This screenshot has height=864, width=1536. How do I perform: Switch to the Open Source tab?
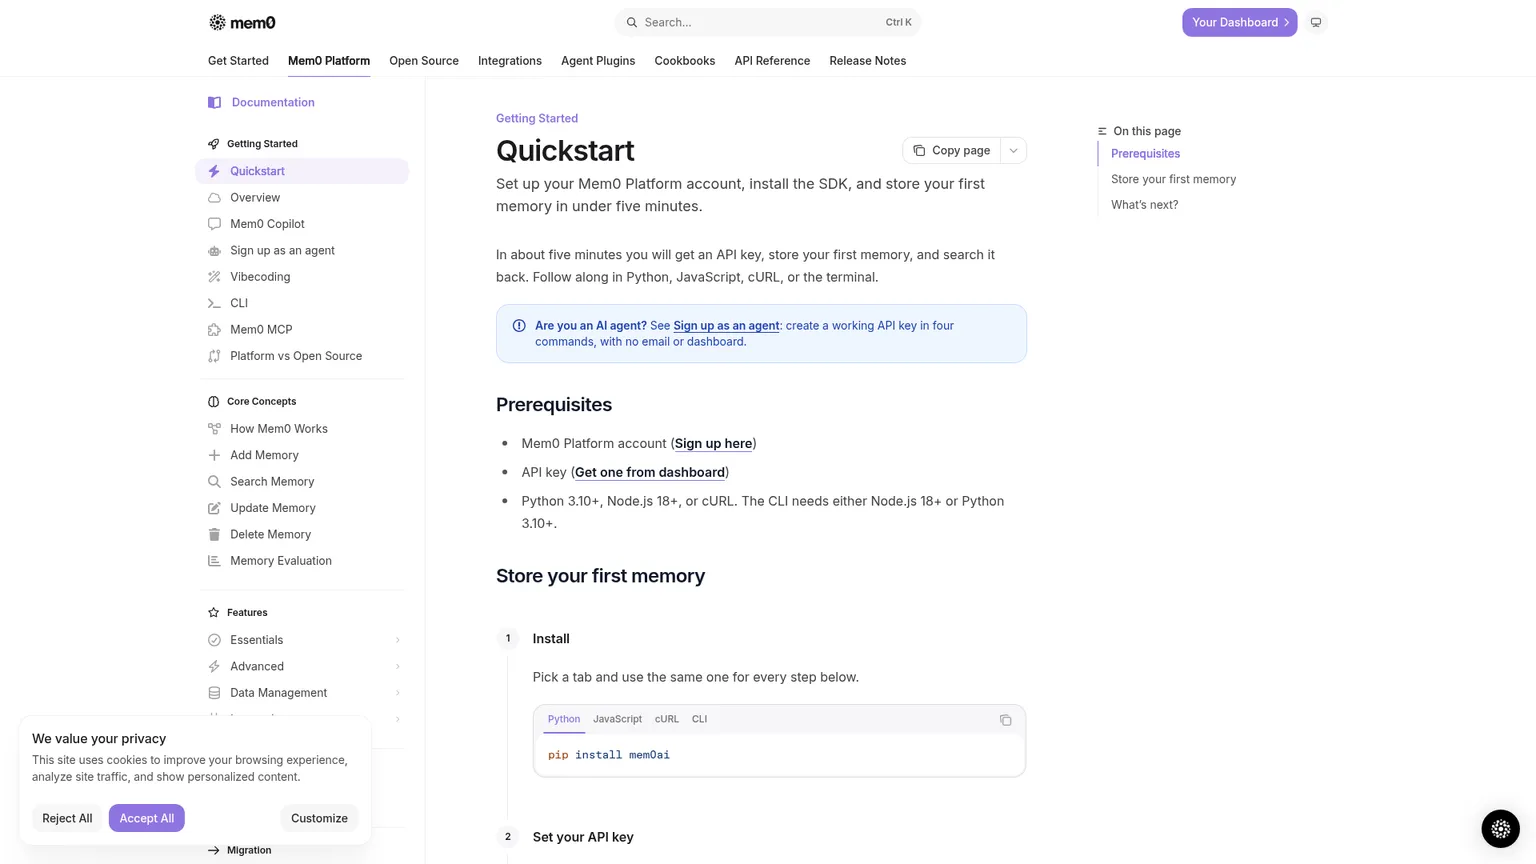[424, 61]
